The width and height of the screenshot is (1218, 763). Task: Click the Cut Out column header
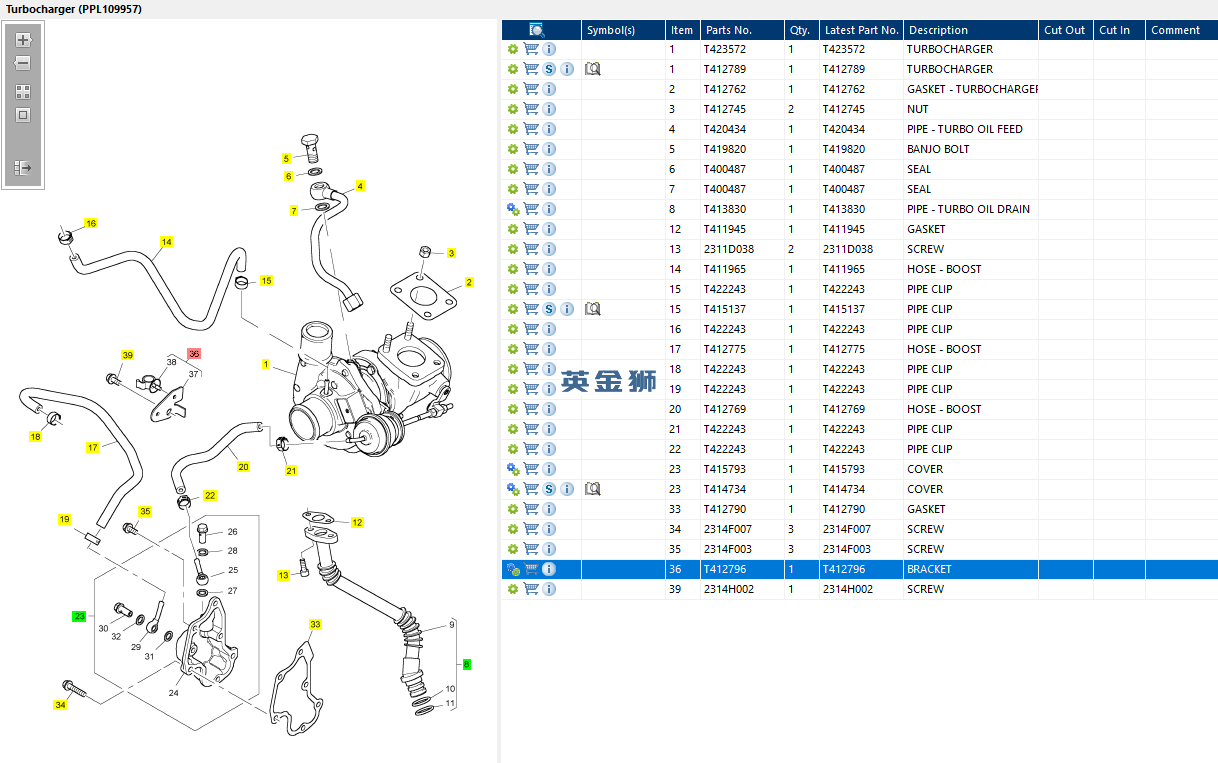(1066, 30)
